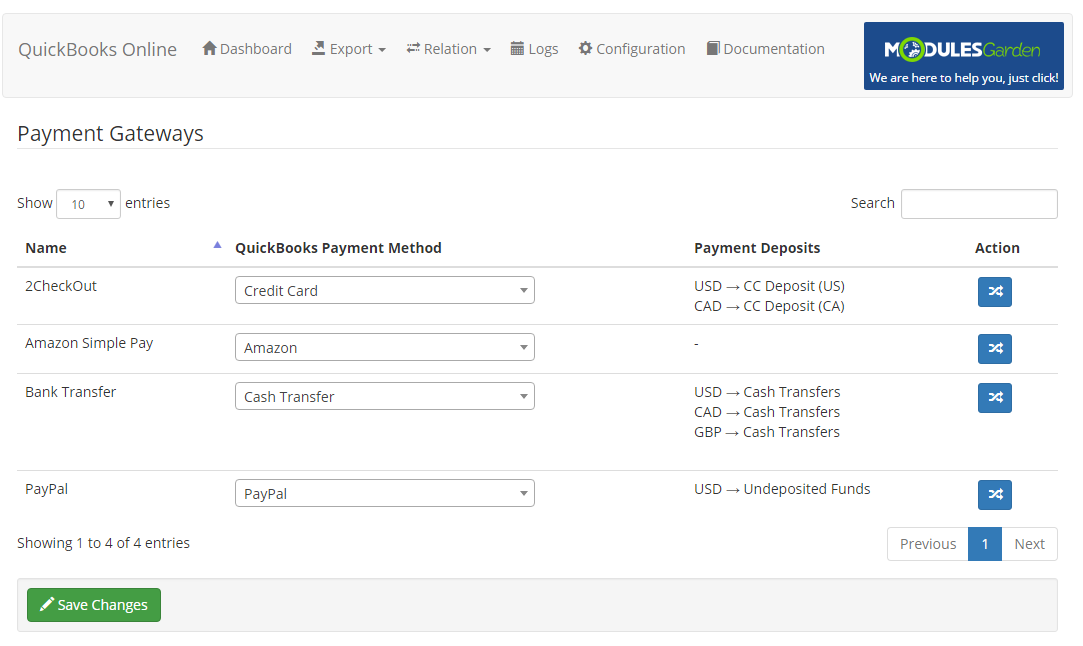This screenshot has height=646, width=1083.
Task: Open the Amazon Simple Pay payment method dropdown
Action: point(385,348)
